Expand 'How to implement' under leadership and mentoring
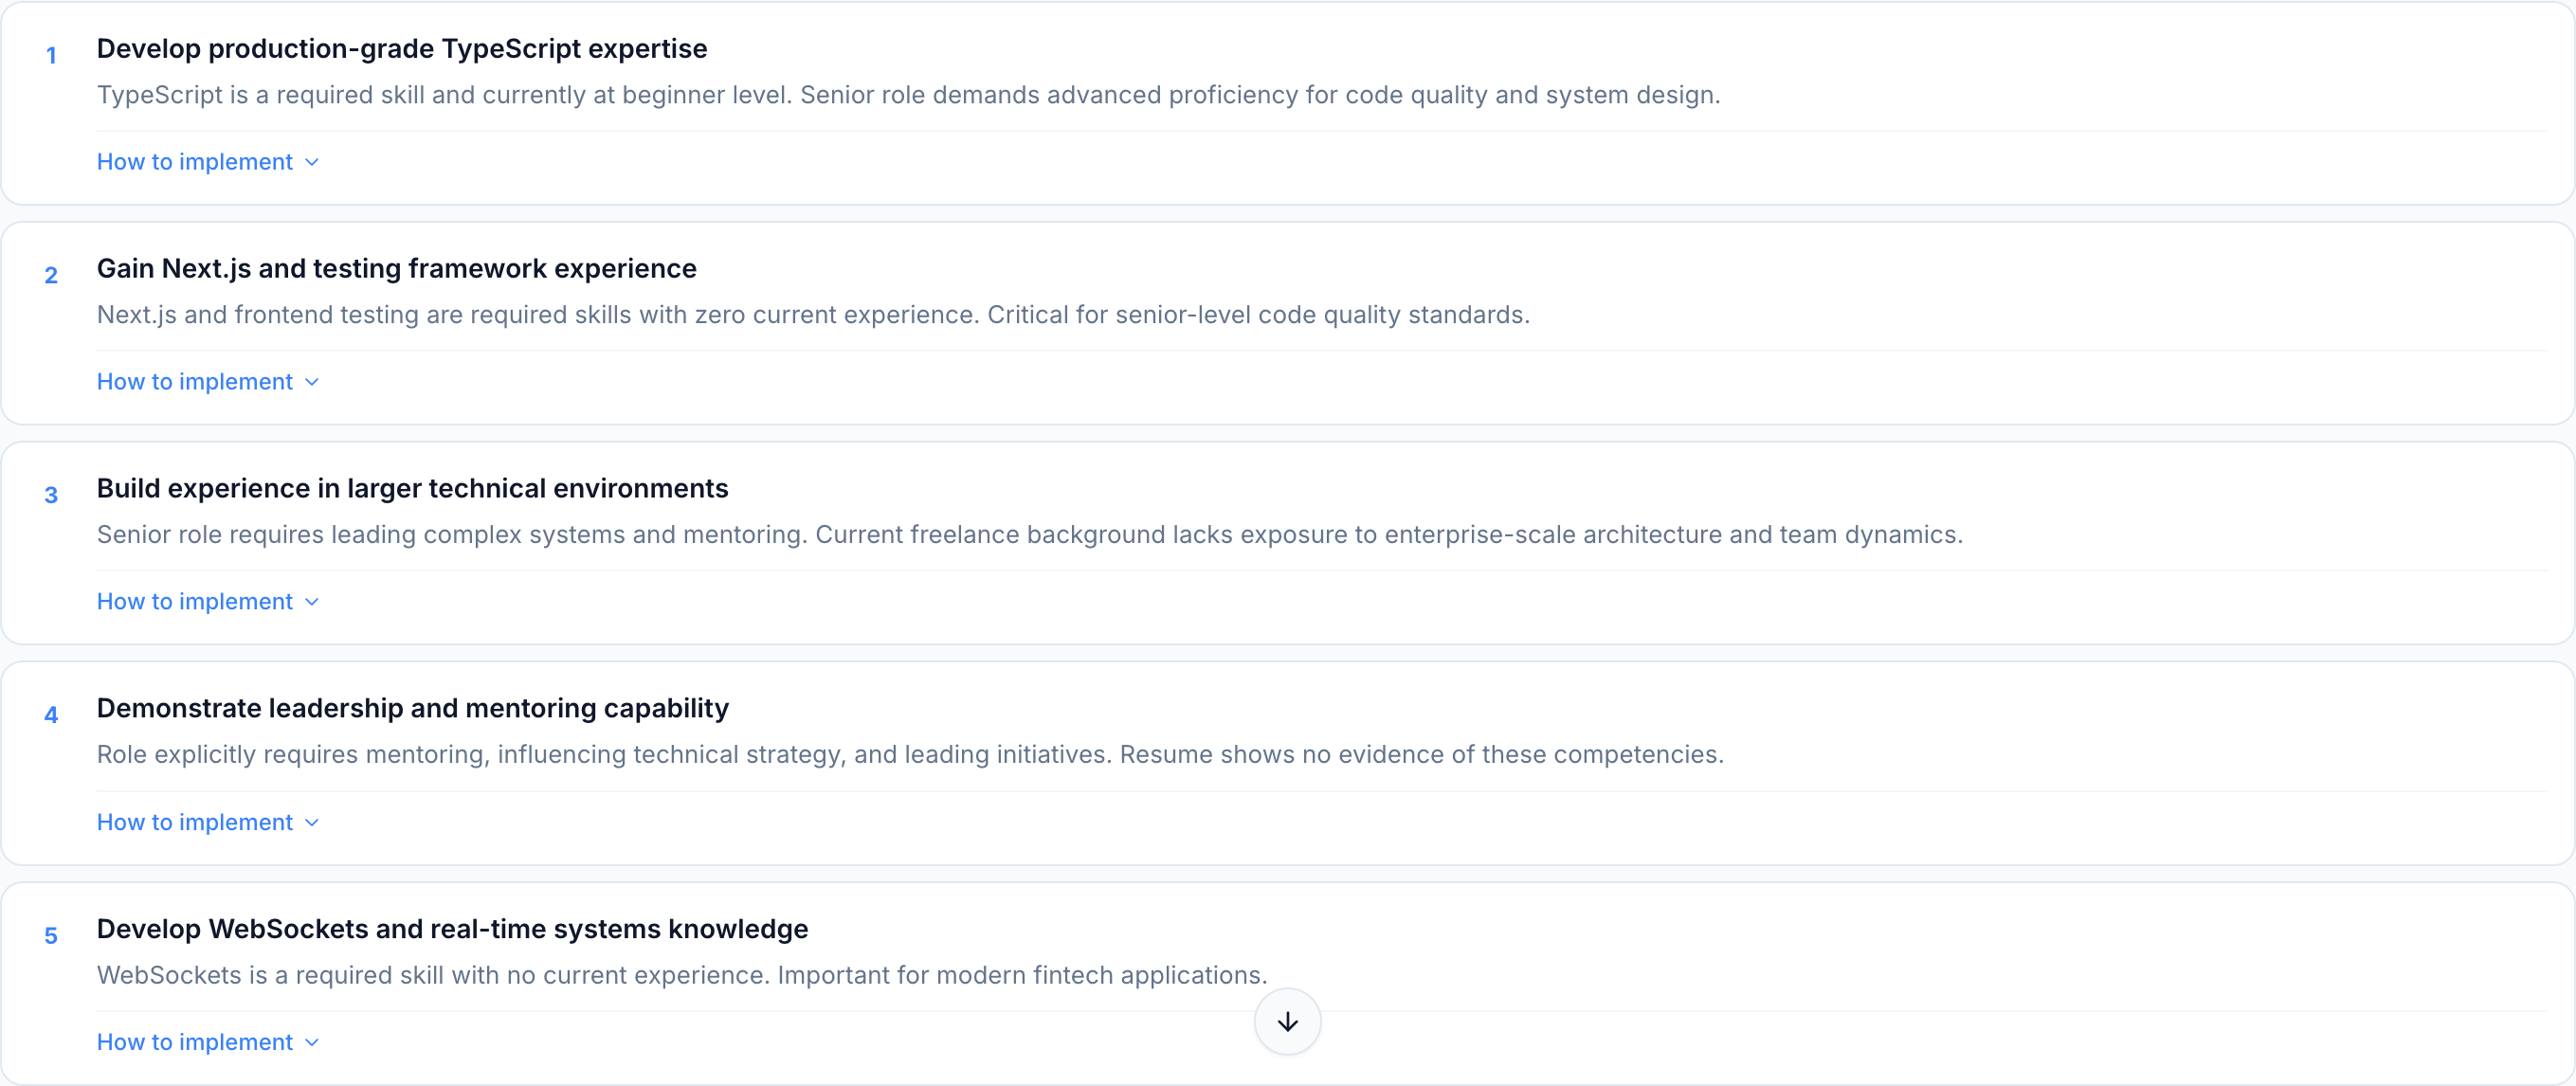This screenshot has height=1086, width=2576. [194, 822]
